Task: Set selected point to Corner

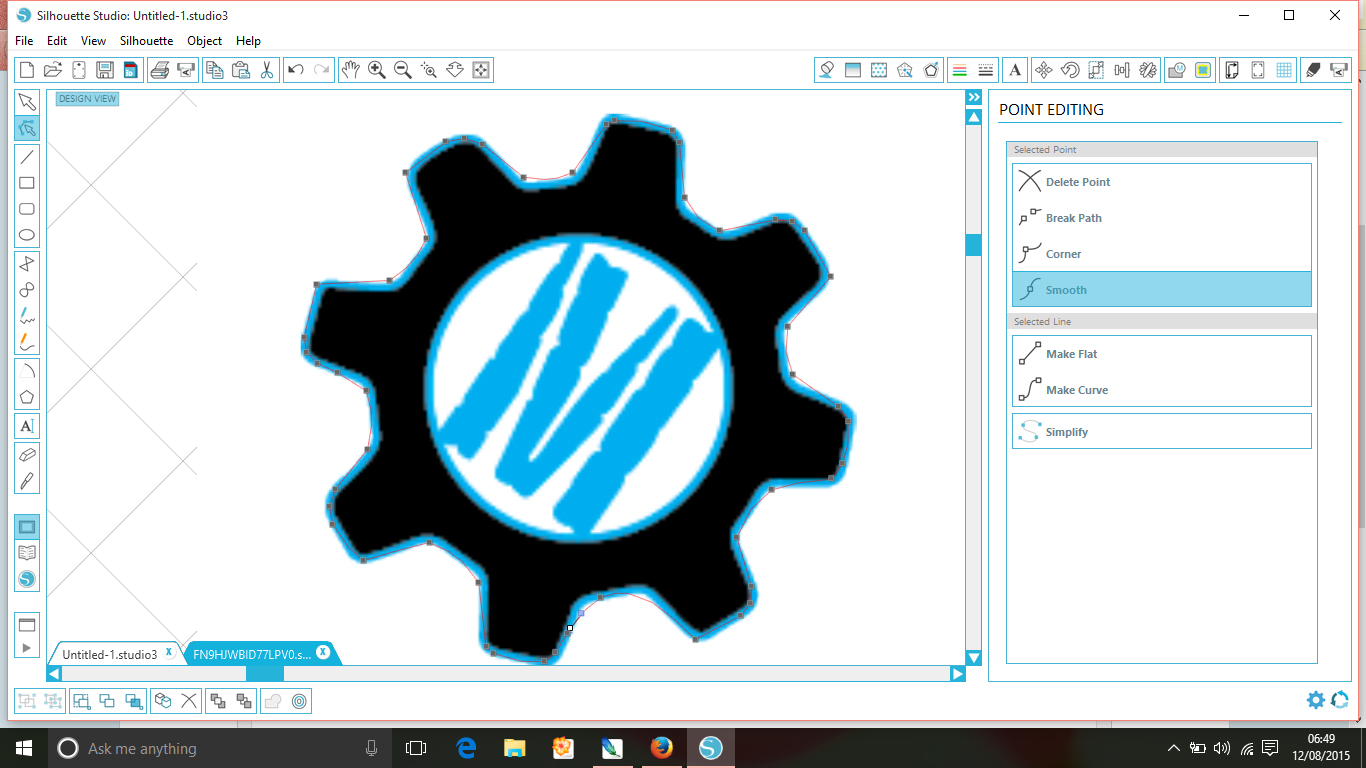Action: [x=1162, y=254]
